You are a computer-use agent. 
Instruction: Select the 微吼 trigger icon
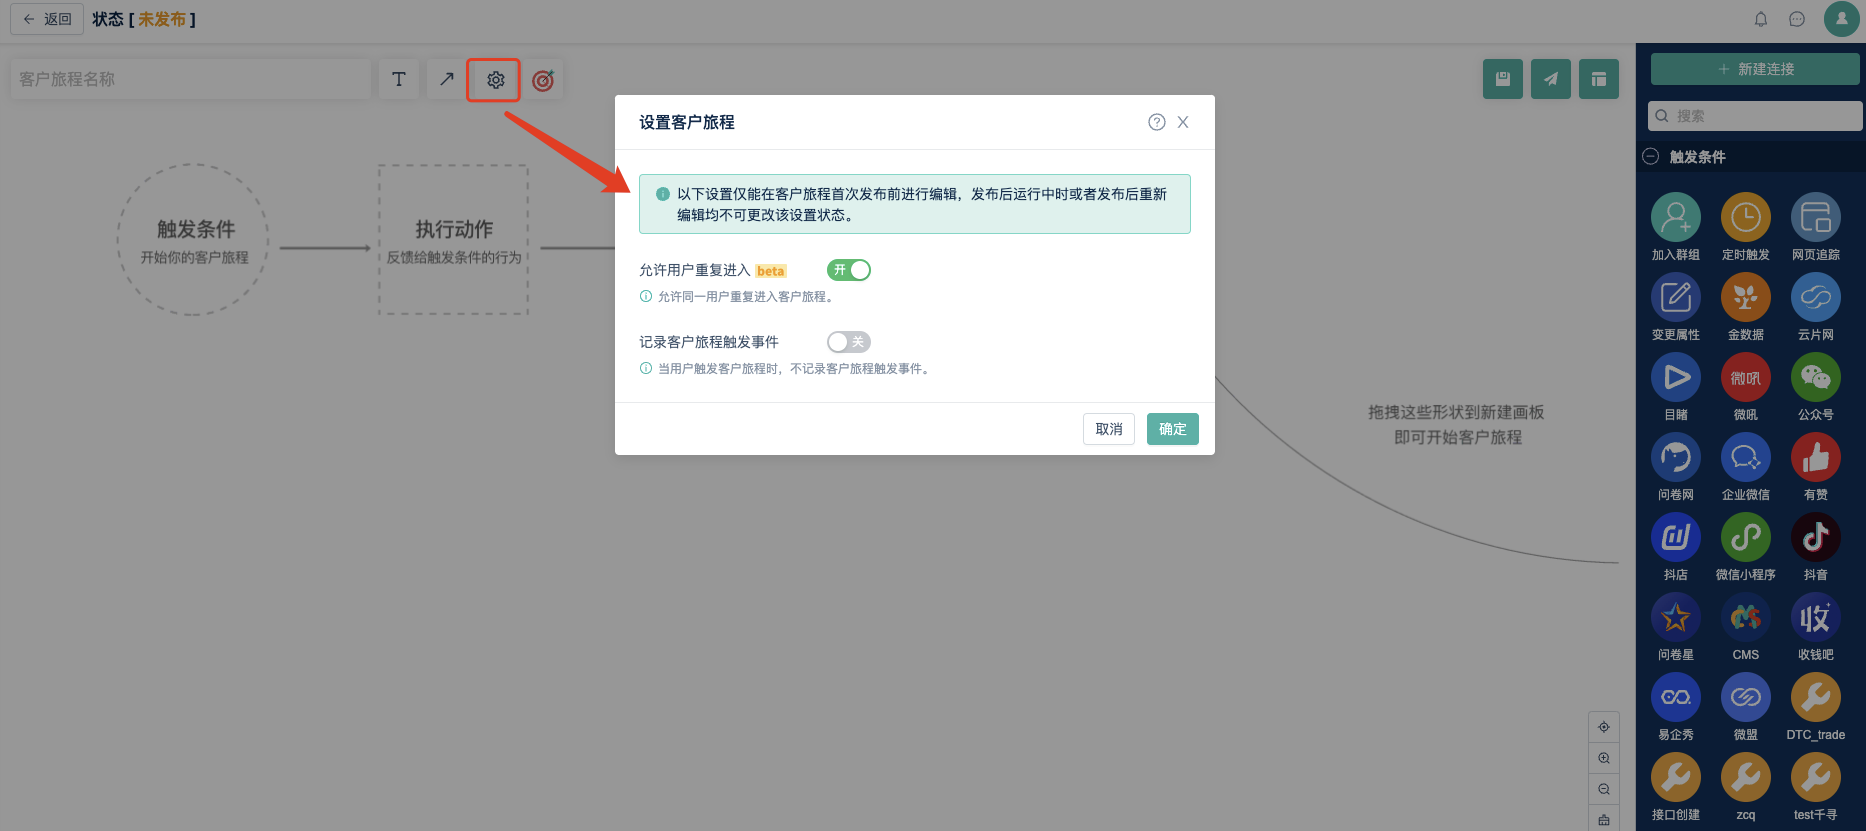(1746, 377)
